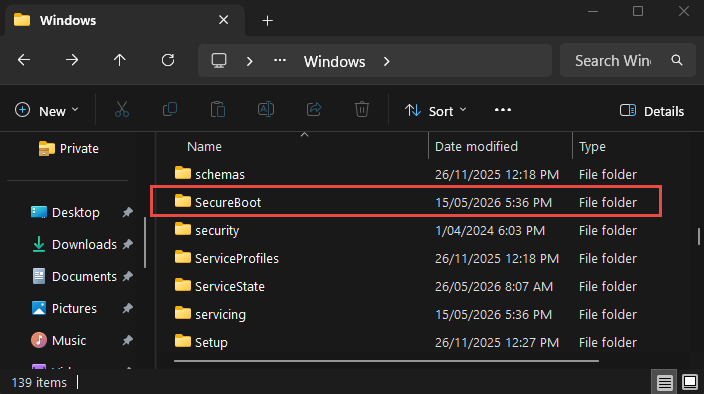
Task: Click the Paste clipboard icon
Action: coord(218,109)
